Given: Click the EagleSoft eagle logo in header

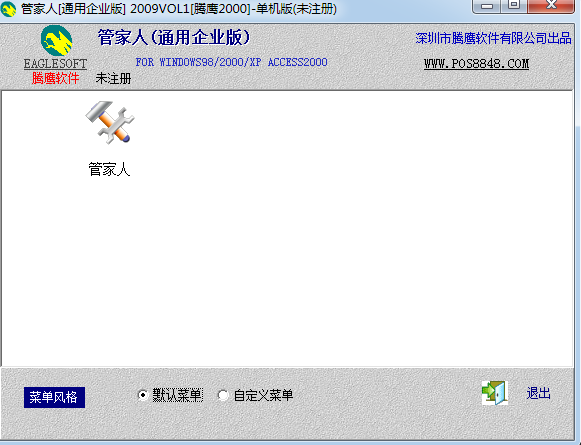Looking at the screenshot, I should click(56, 41).
